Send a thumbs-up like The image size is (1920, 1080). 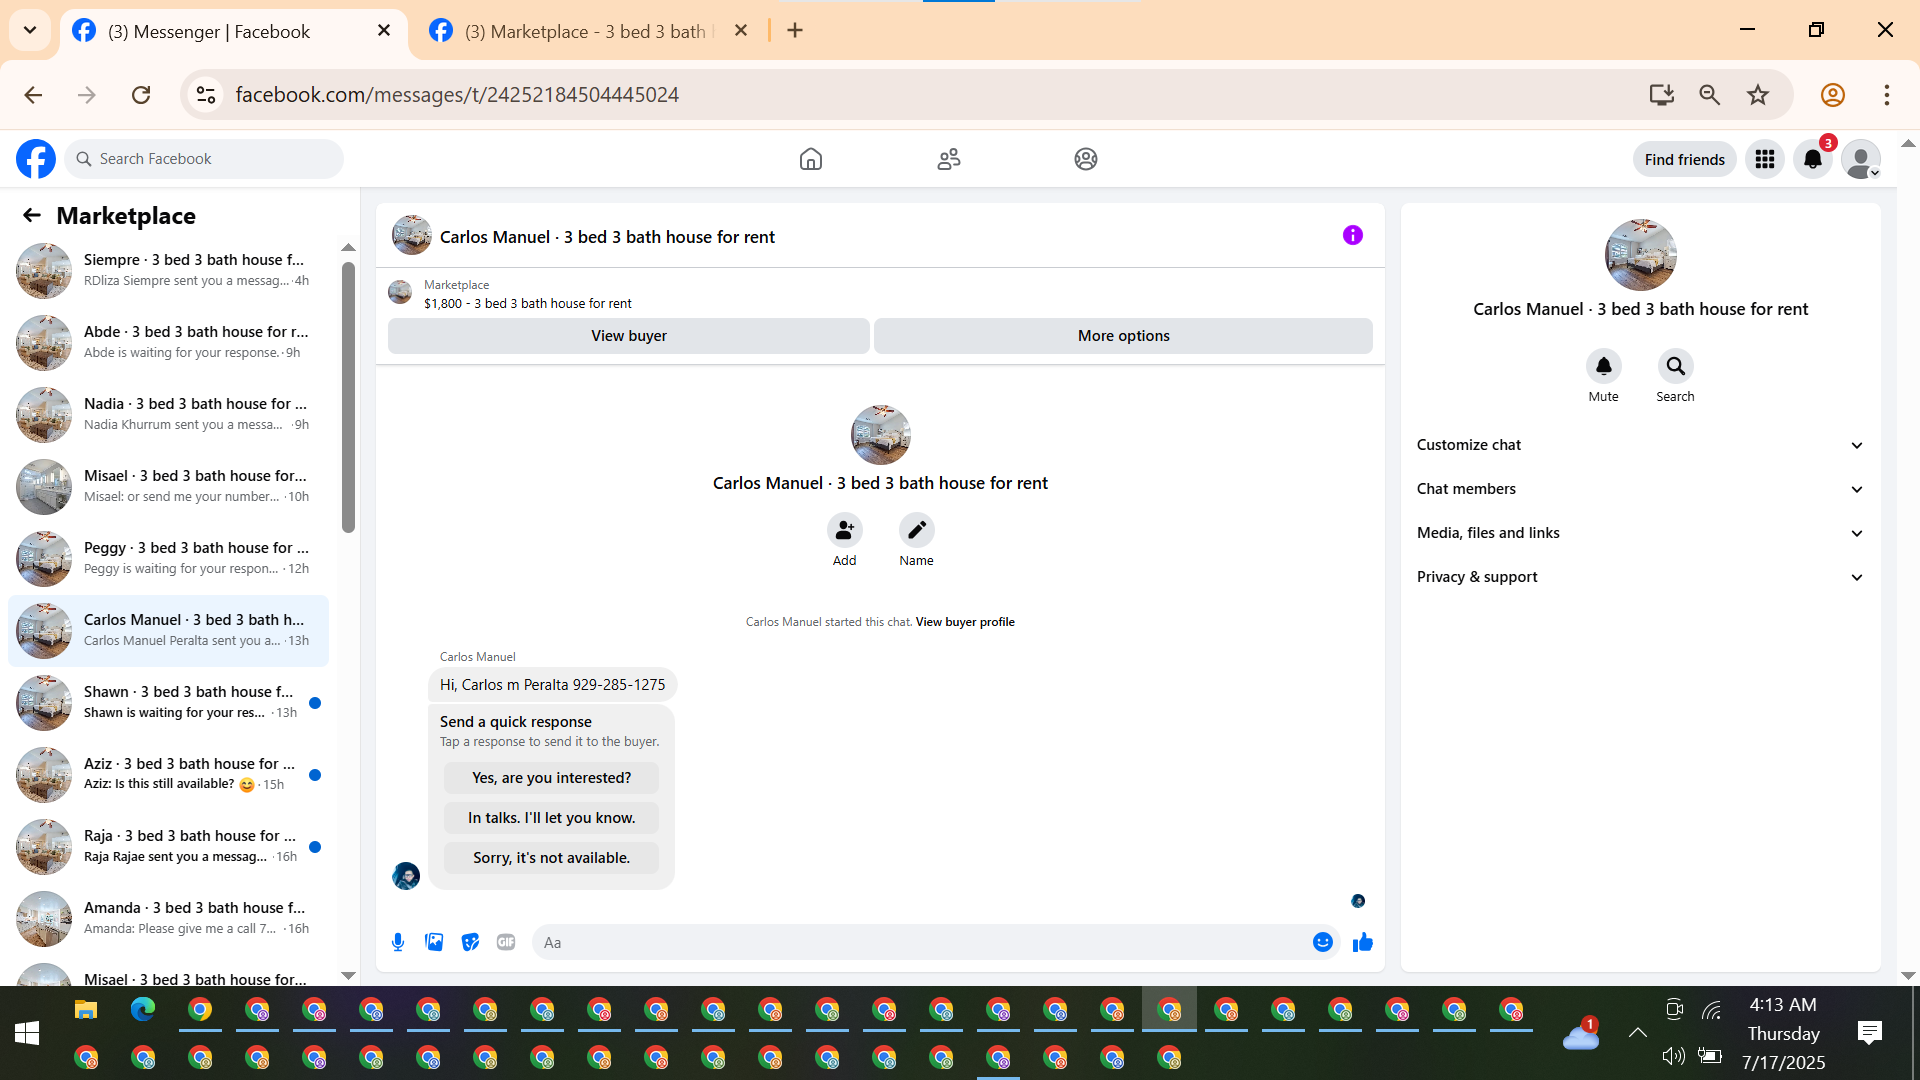click(1362, 942)
